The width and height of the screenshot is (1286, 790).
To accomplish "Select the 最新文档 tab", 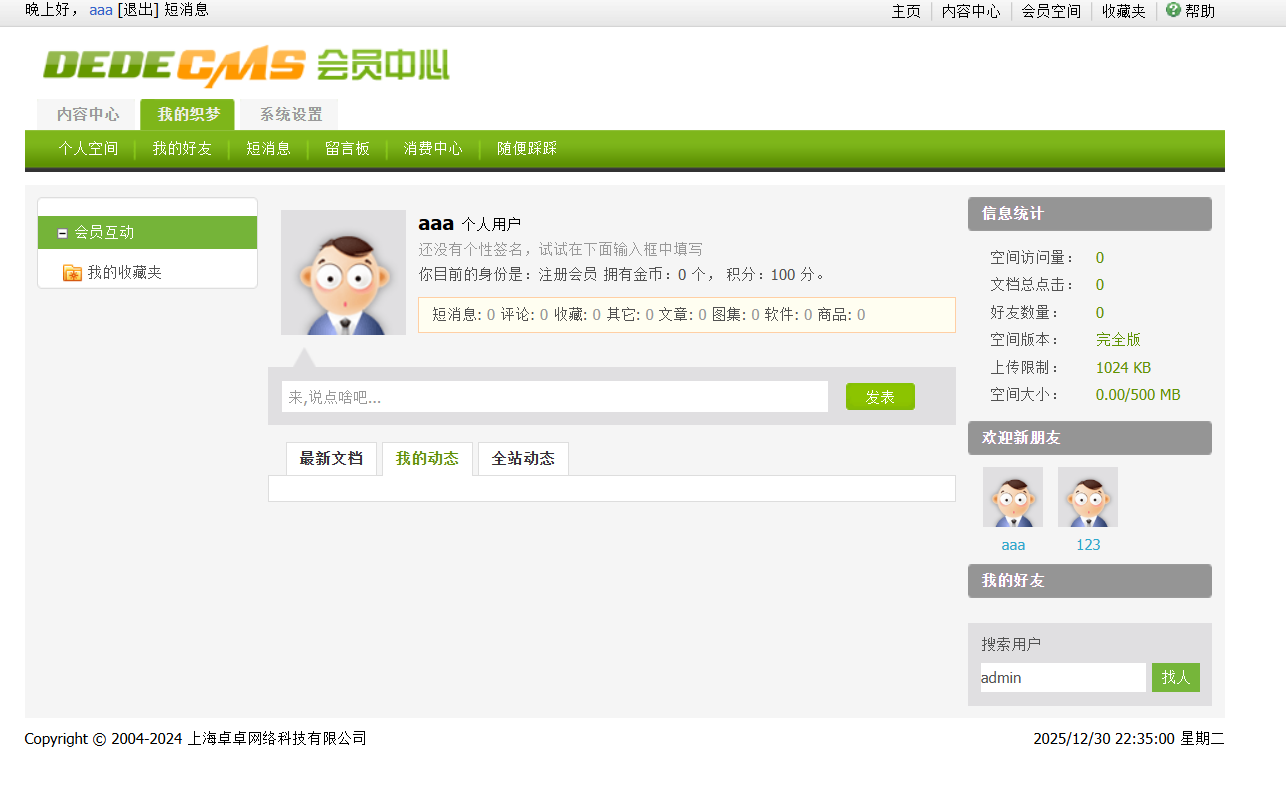I will point(331,459).
